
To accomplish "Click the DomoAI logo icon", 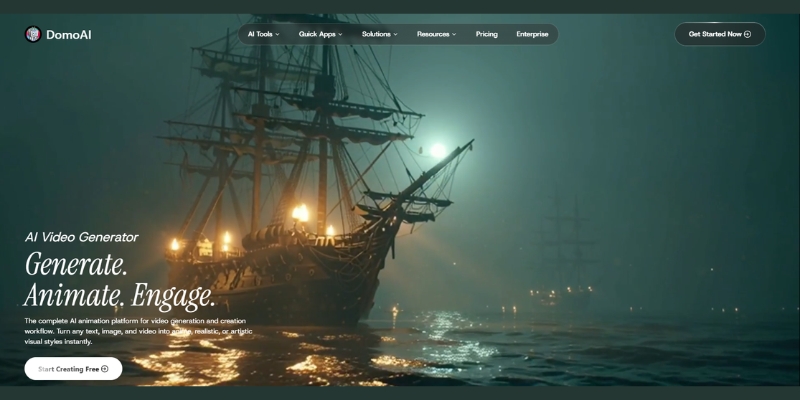I will (x=33, y=34).
